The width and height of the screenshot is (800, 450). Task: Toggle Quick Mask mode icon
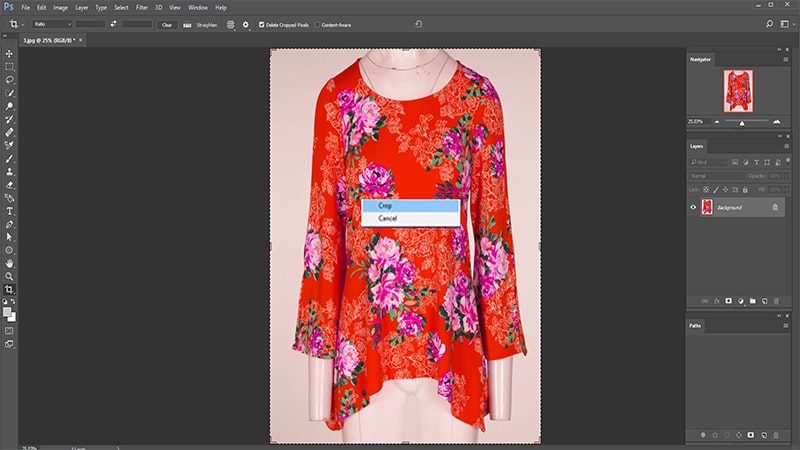tap(9, 331)
